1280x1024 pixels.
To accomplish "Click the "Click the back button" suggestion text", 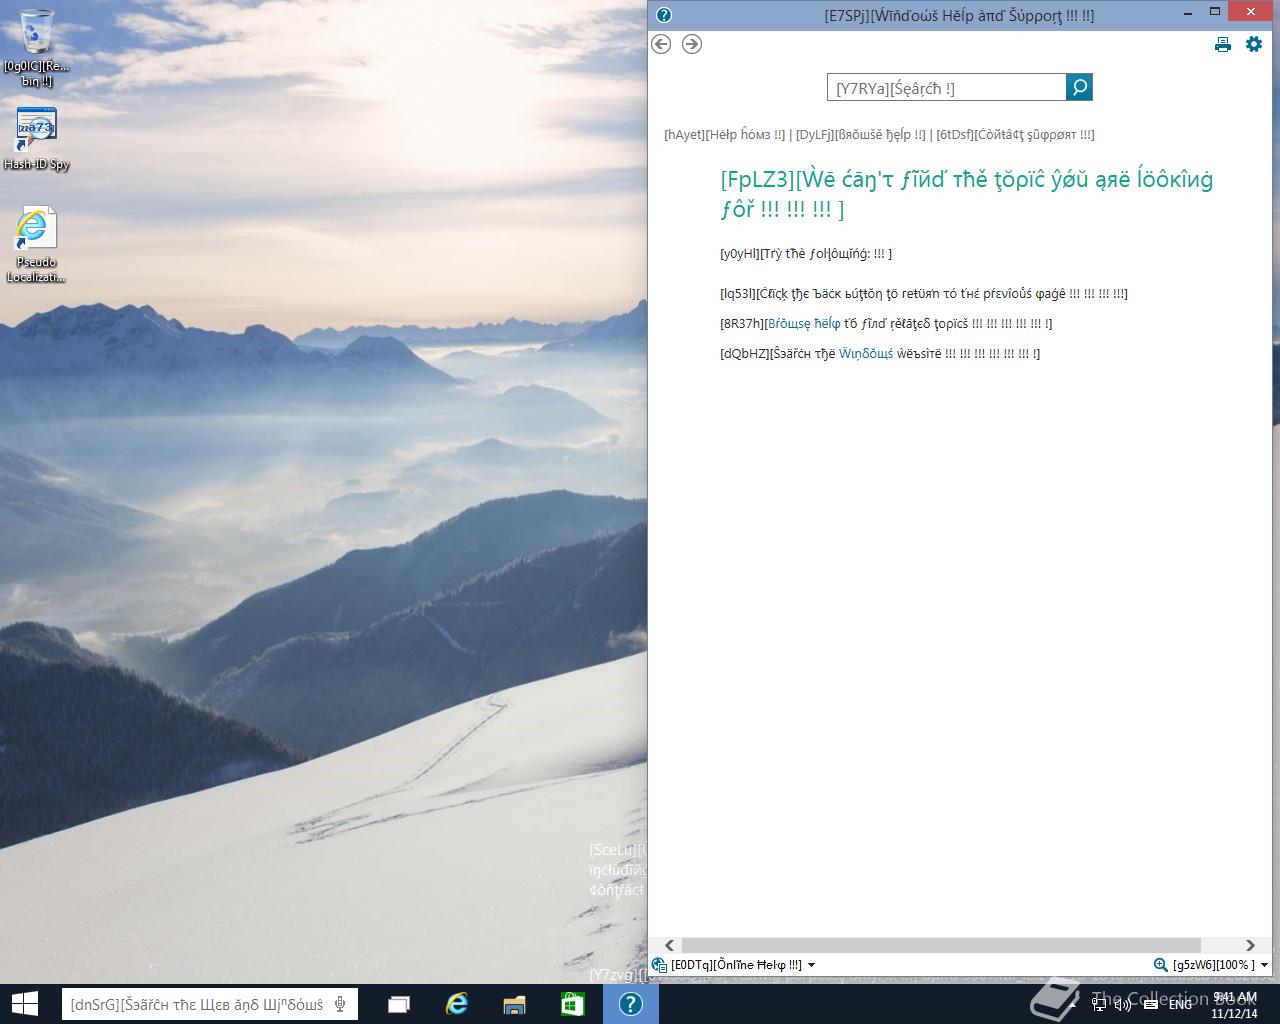I will [924, 293].
